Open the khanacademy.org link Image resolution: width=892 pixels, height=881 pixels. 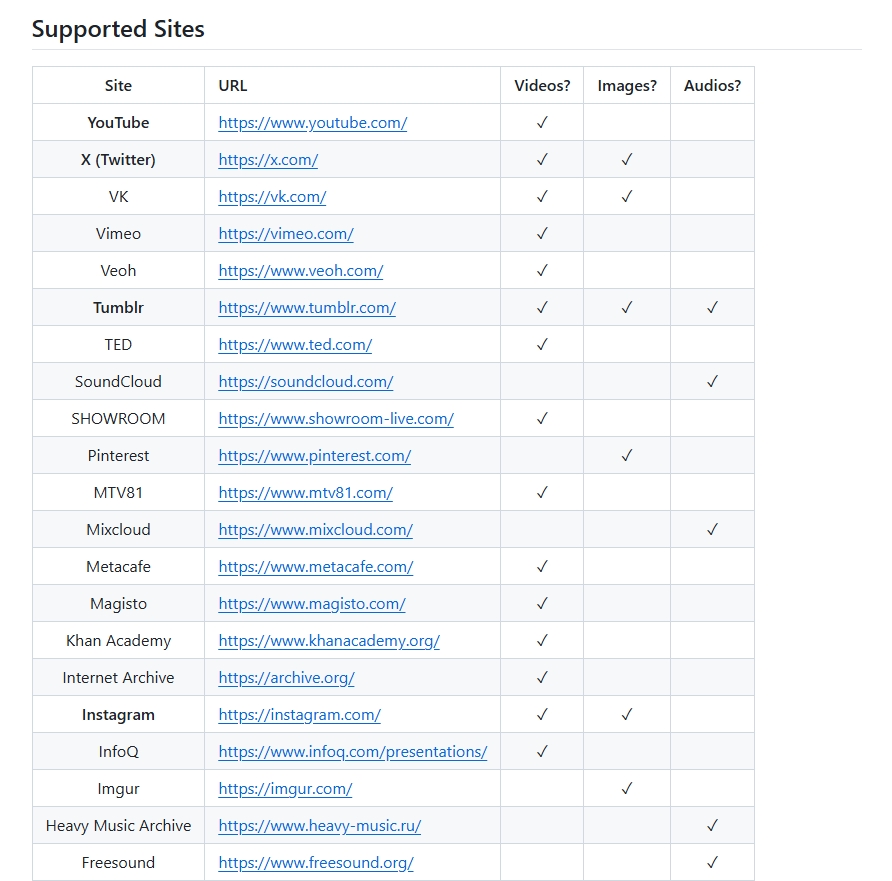click(x=329, y=640)
